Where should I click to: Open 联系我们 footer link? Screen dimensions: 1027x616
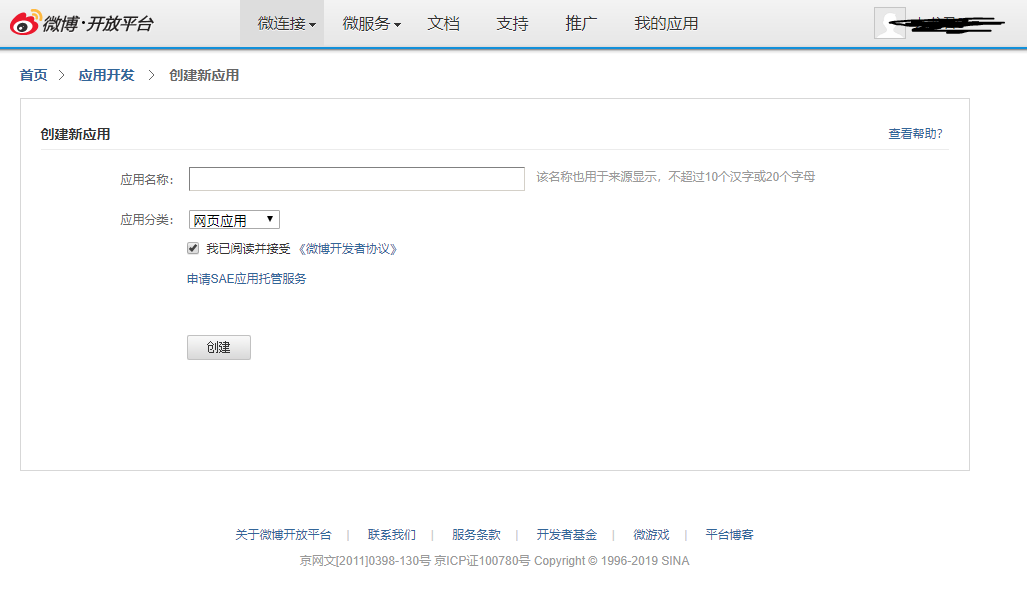pos(392,535)
